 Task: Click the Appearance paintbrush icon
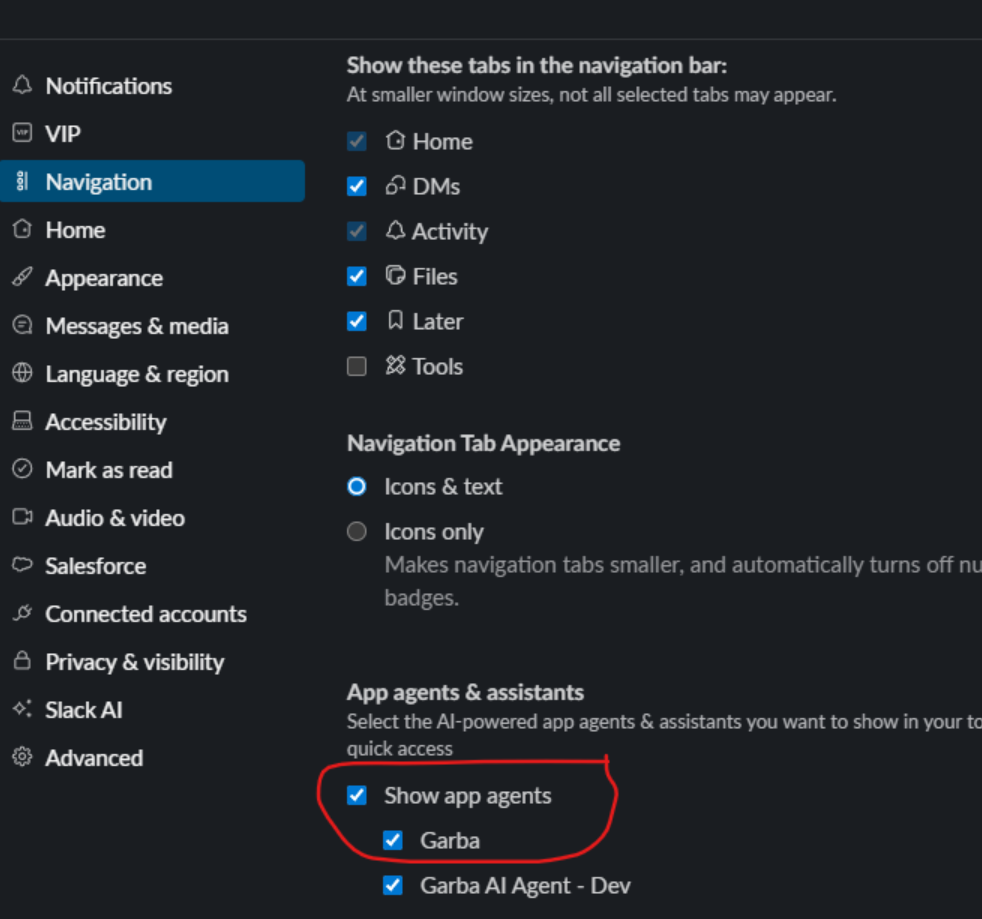click(22, 278)
